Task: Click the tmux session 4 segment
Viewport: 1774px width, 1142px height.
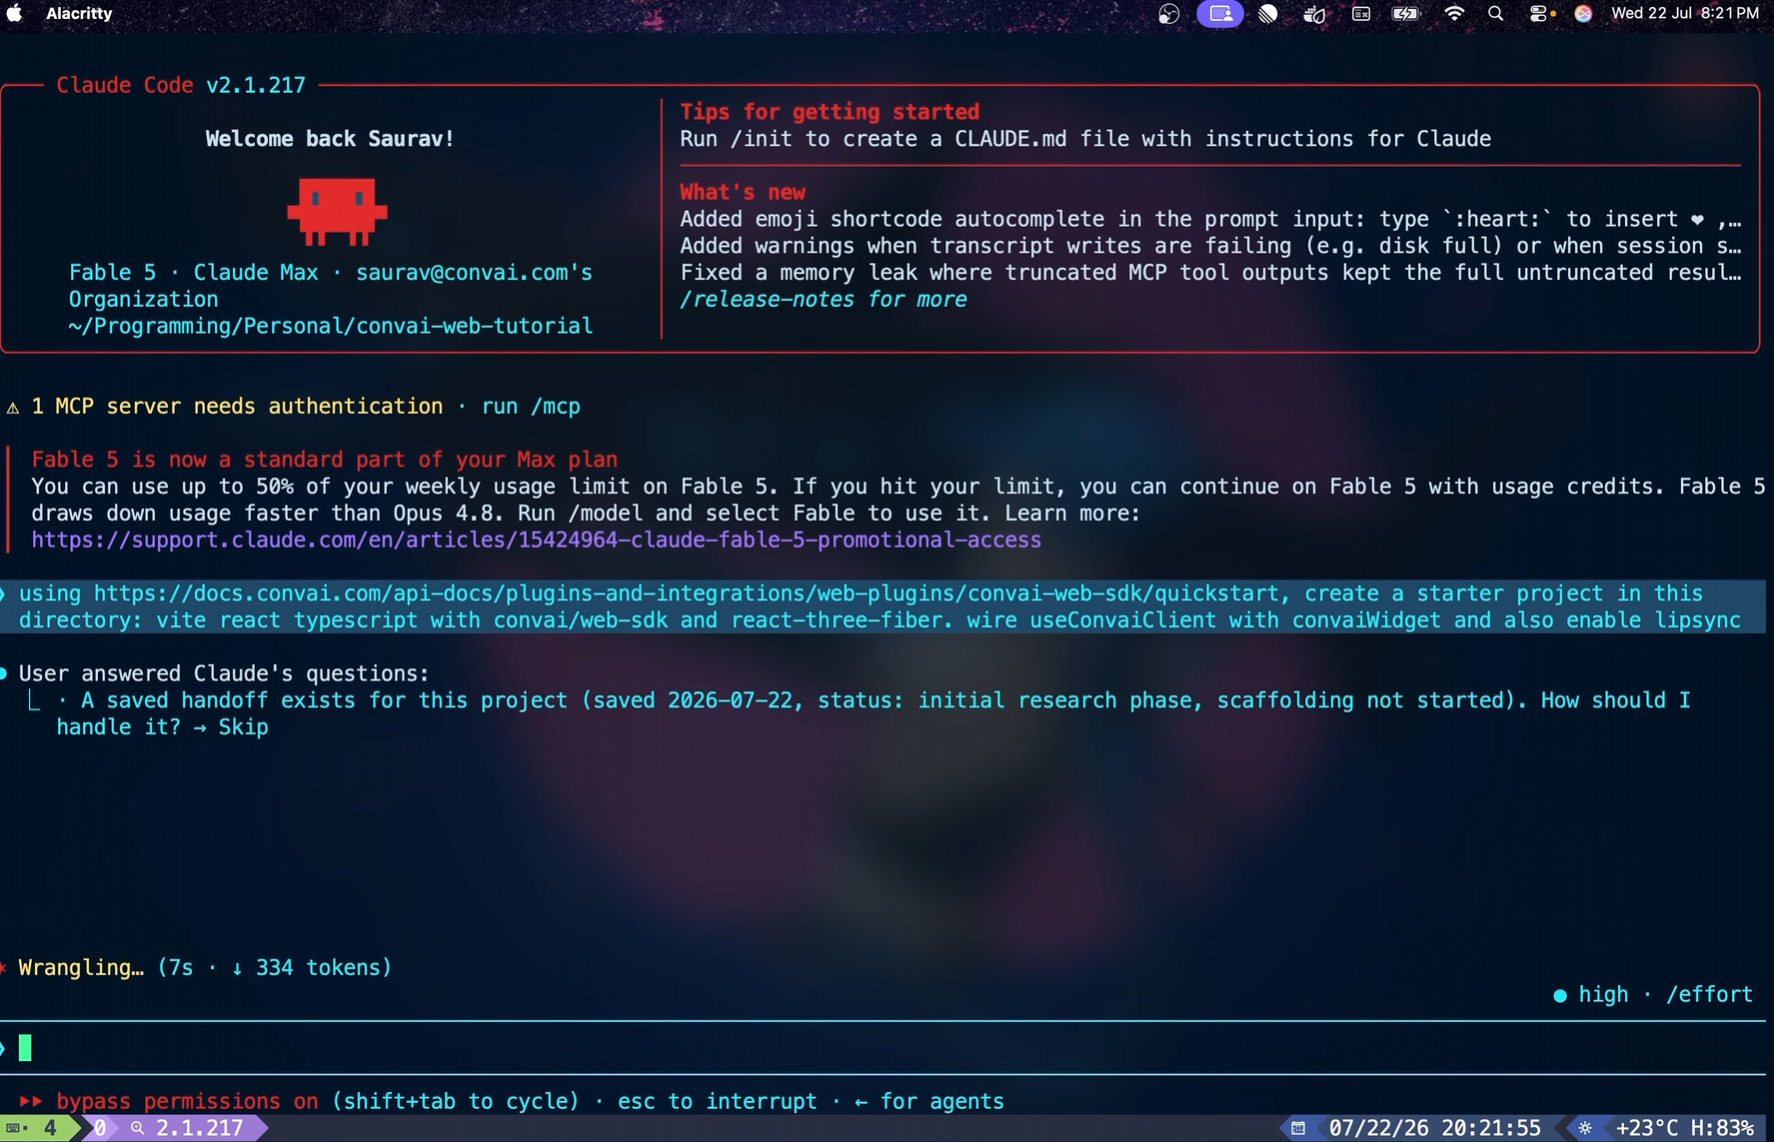Action: click(38, 1128)
